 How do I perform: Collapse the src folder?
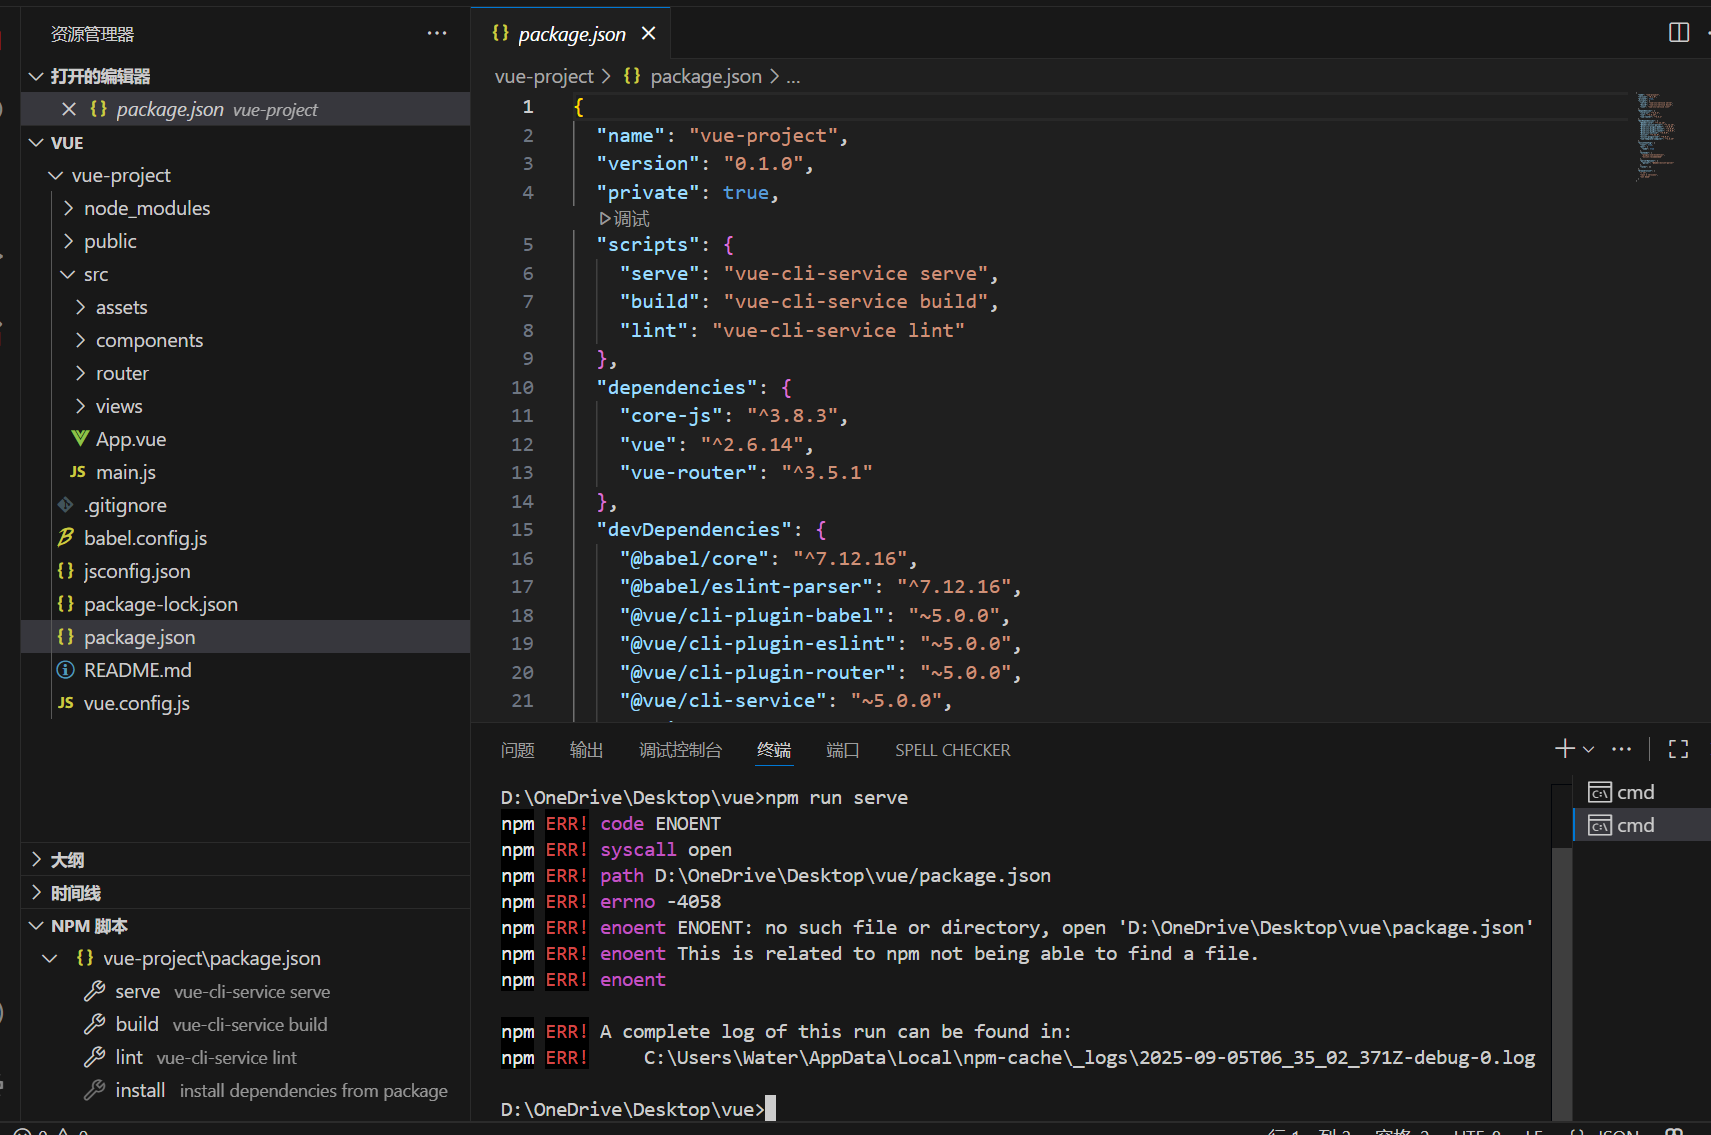point(68,274)
